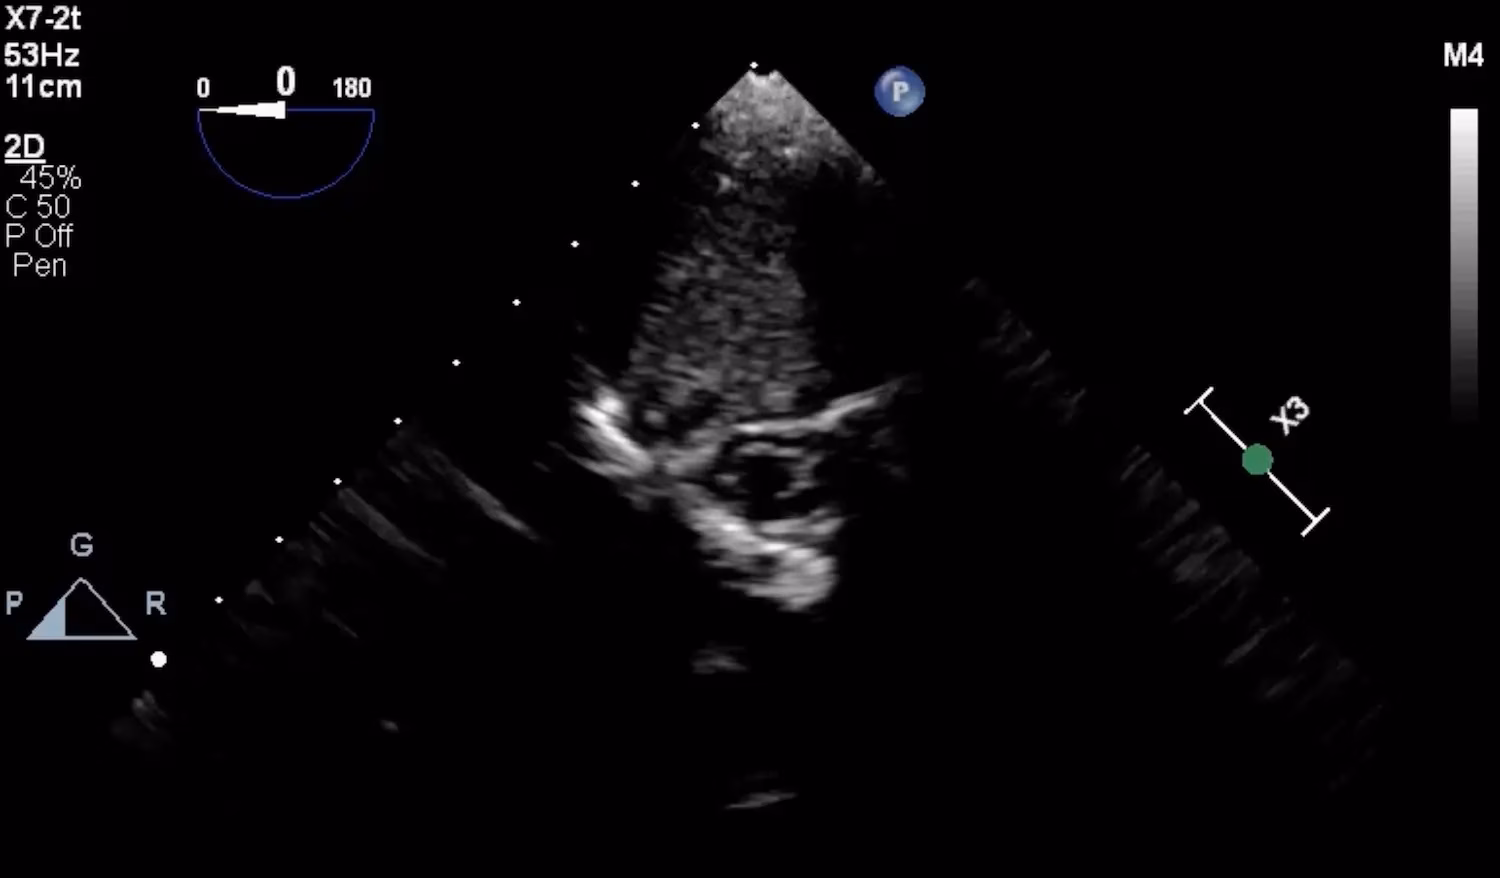Click the 180 angle scale label
This screenshot has width=1500, height=878.
(x=352, y=88)
